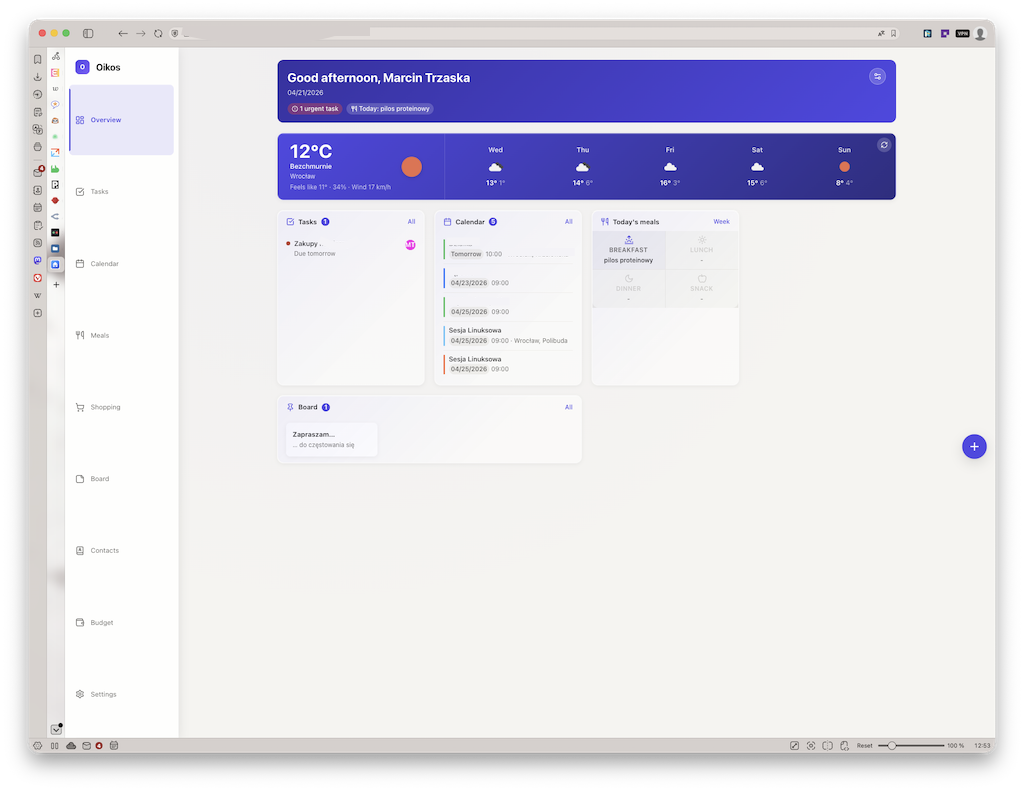This screenshot has width=1024, height=791.
Task: Refresh the weather forecast
Action: pyautogui.click(x=884, y=145)
